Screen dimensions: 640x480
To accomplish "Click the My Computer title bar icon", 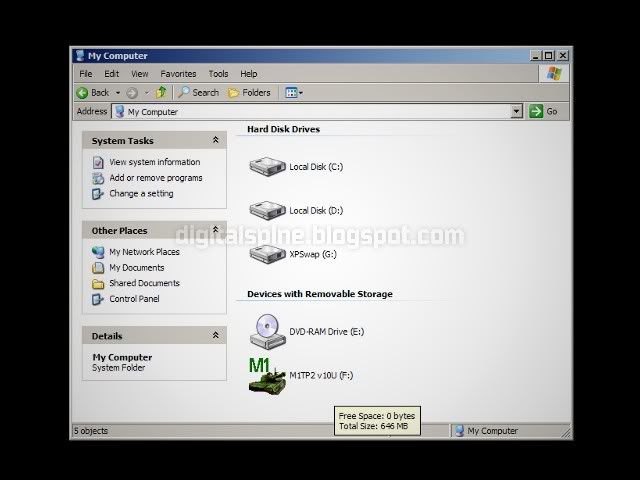I will tap(80, 56).
